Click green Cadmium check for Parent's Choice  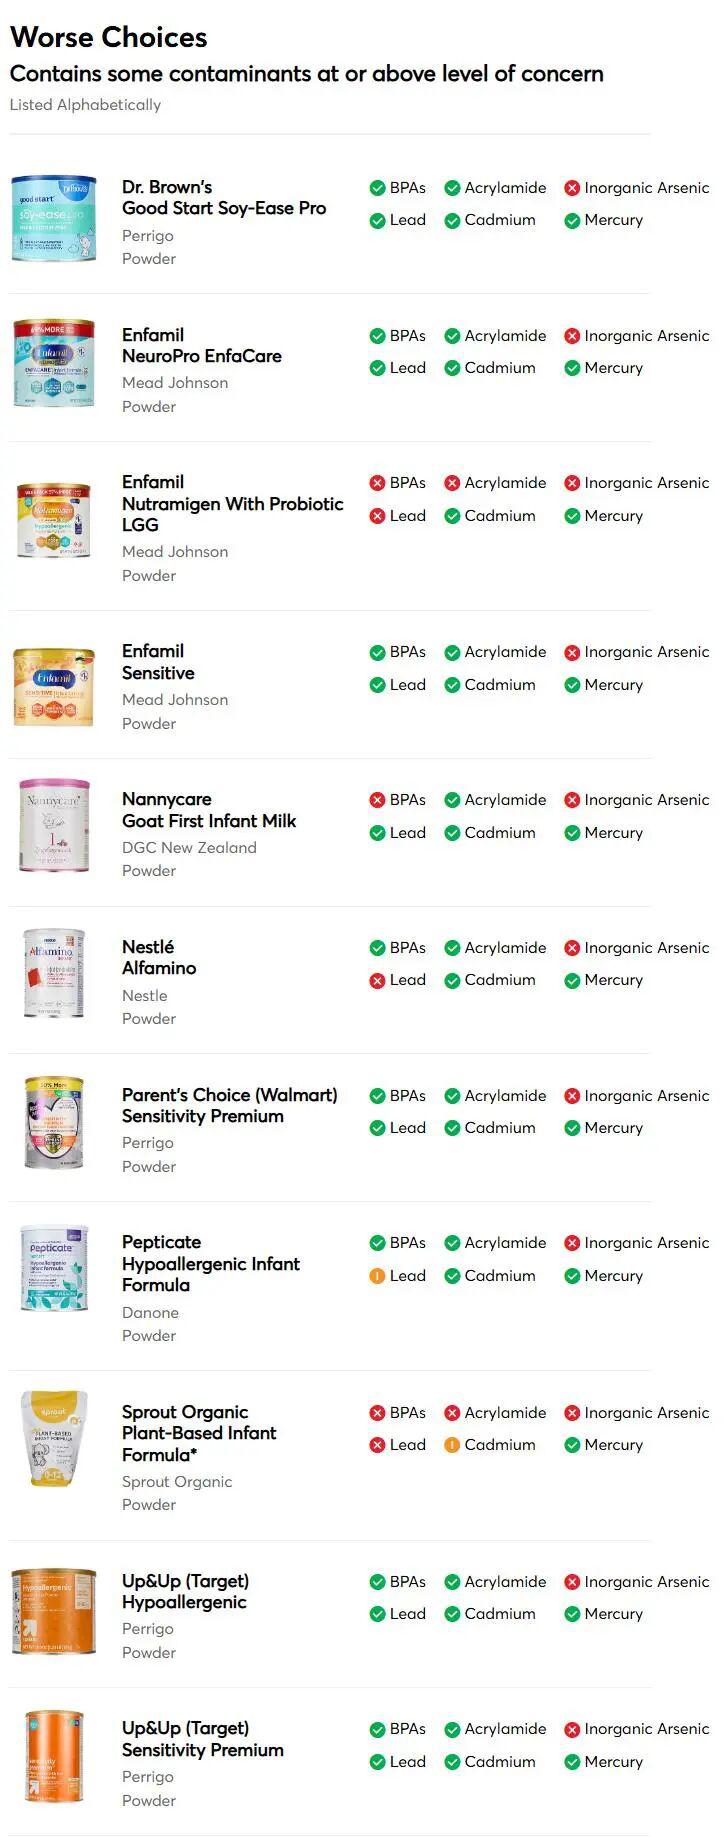pos(452,1128)
